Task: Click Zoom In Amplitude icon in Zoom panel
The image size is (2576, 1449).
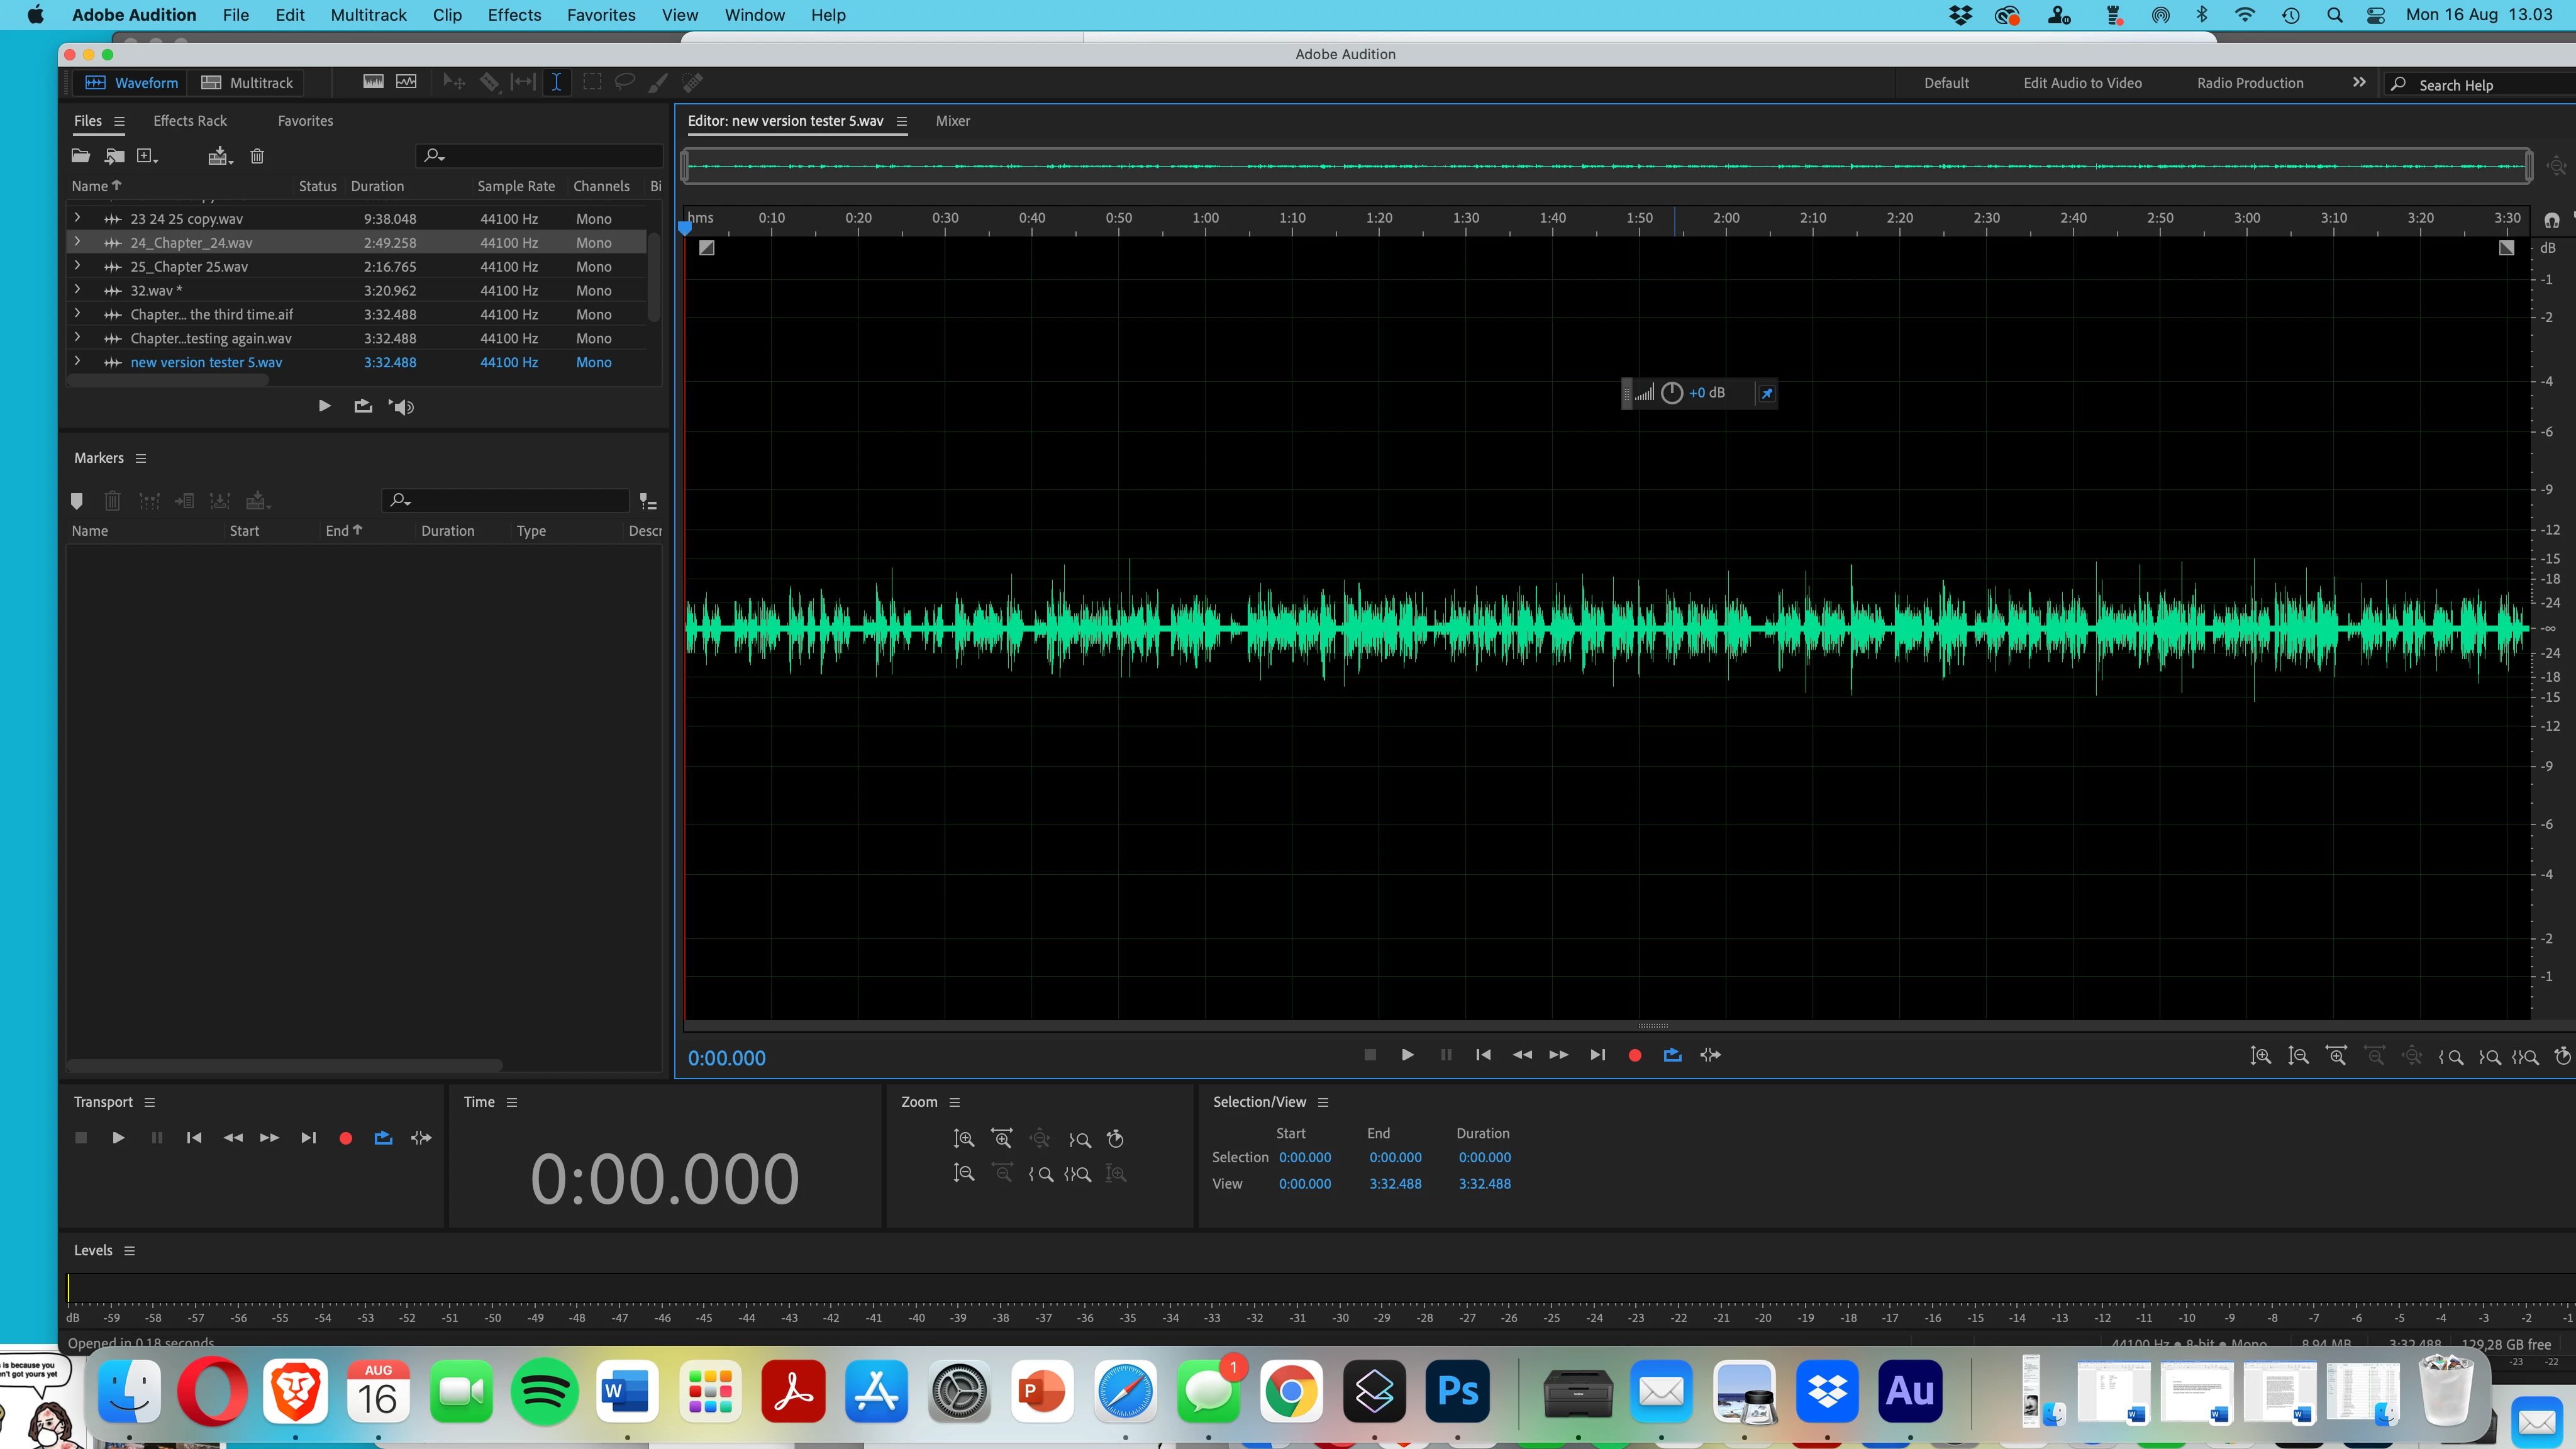Action: click(x=963, y=1139)
